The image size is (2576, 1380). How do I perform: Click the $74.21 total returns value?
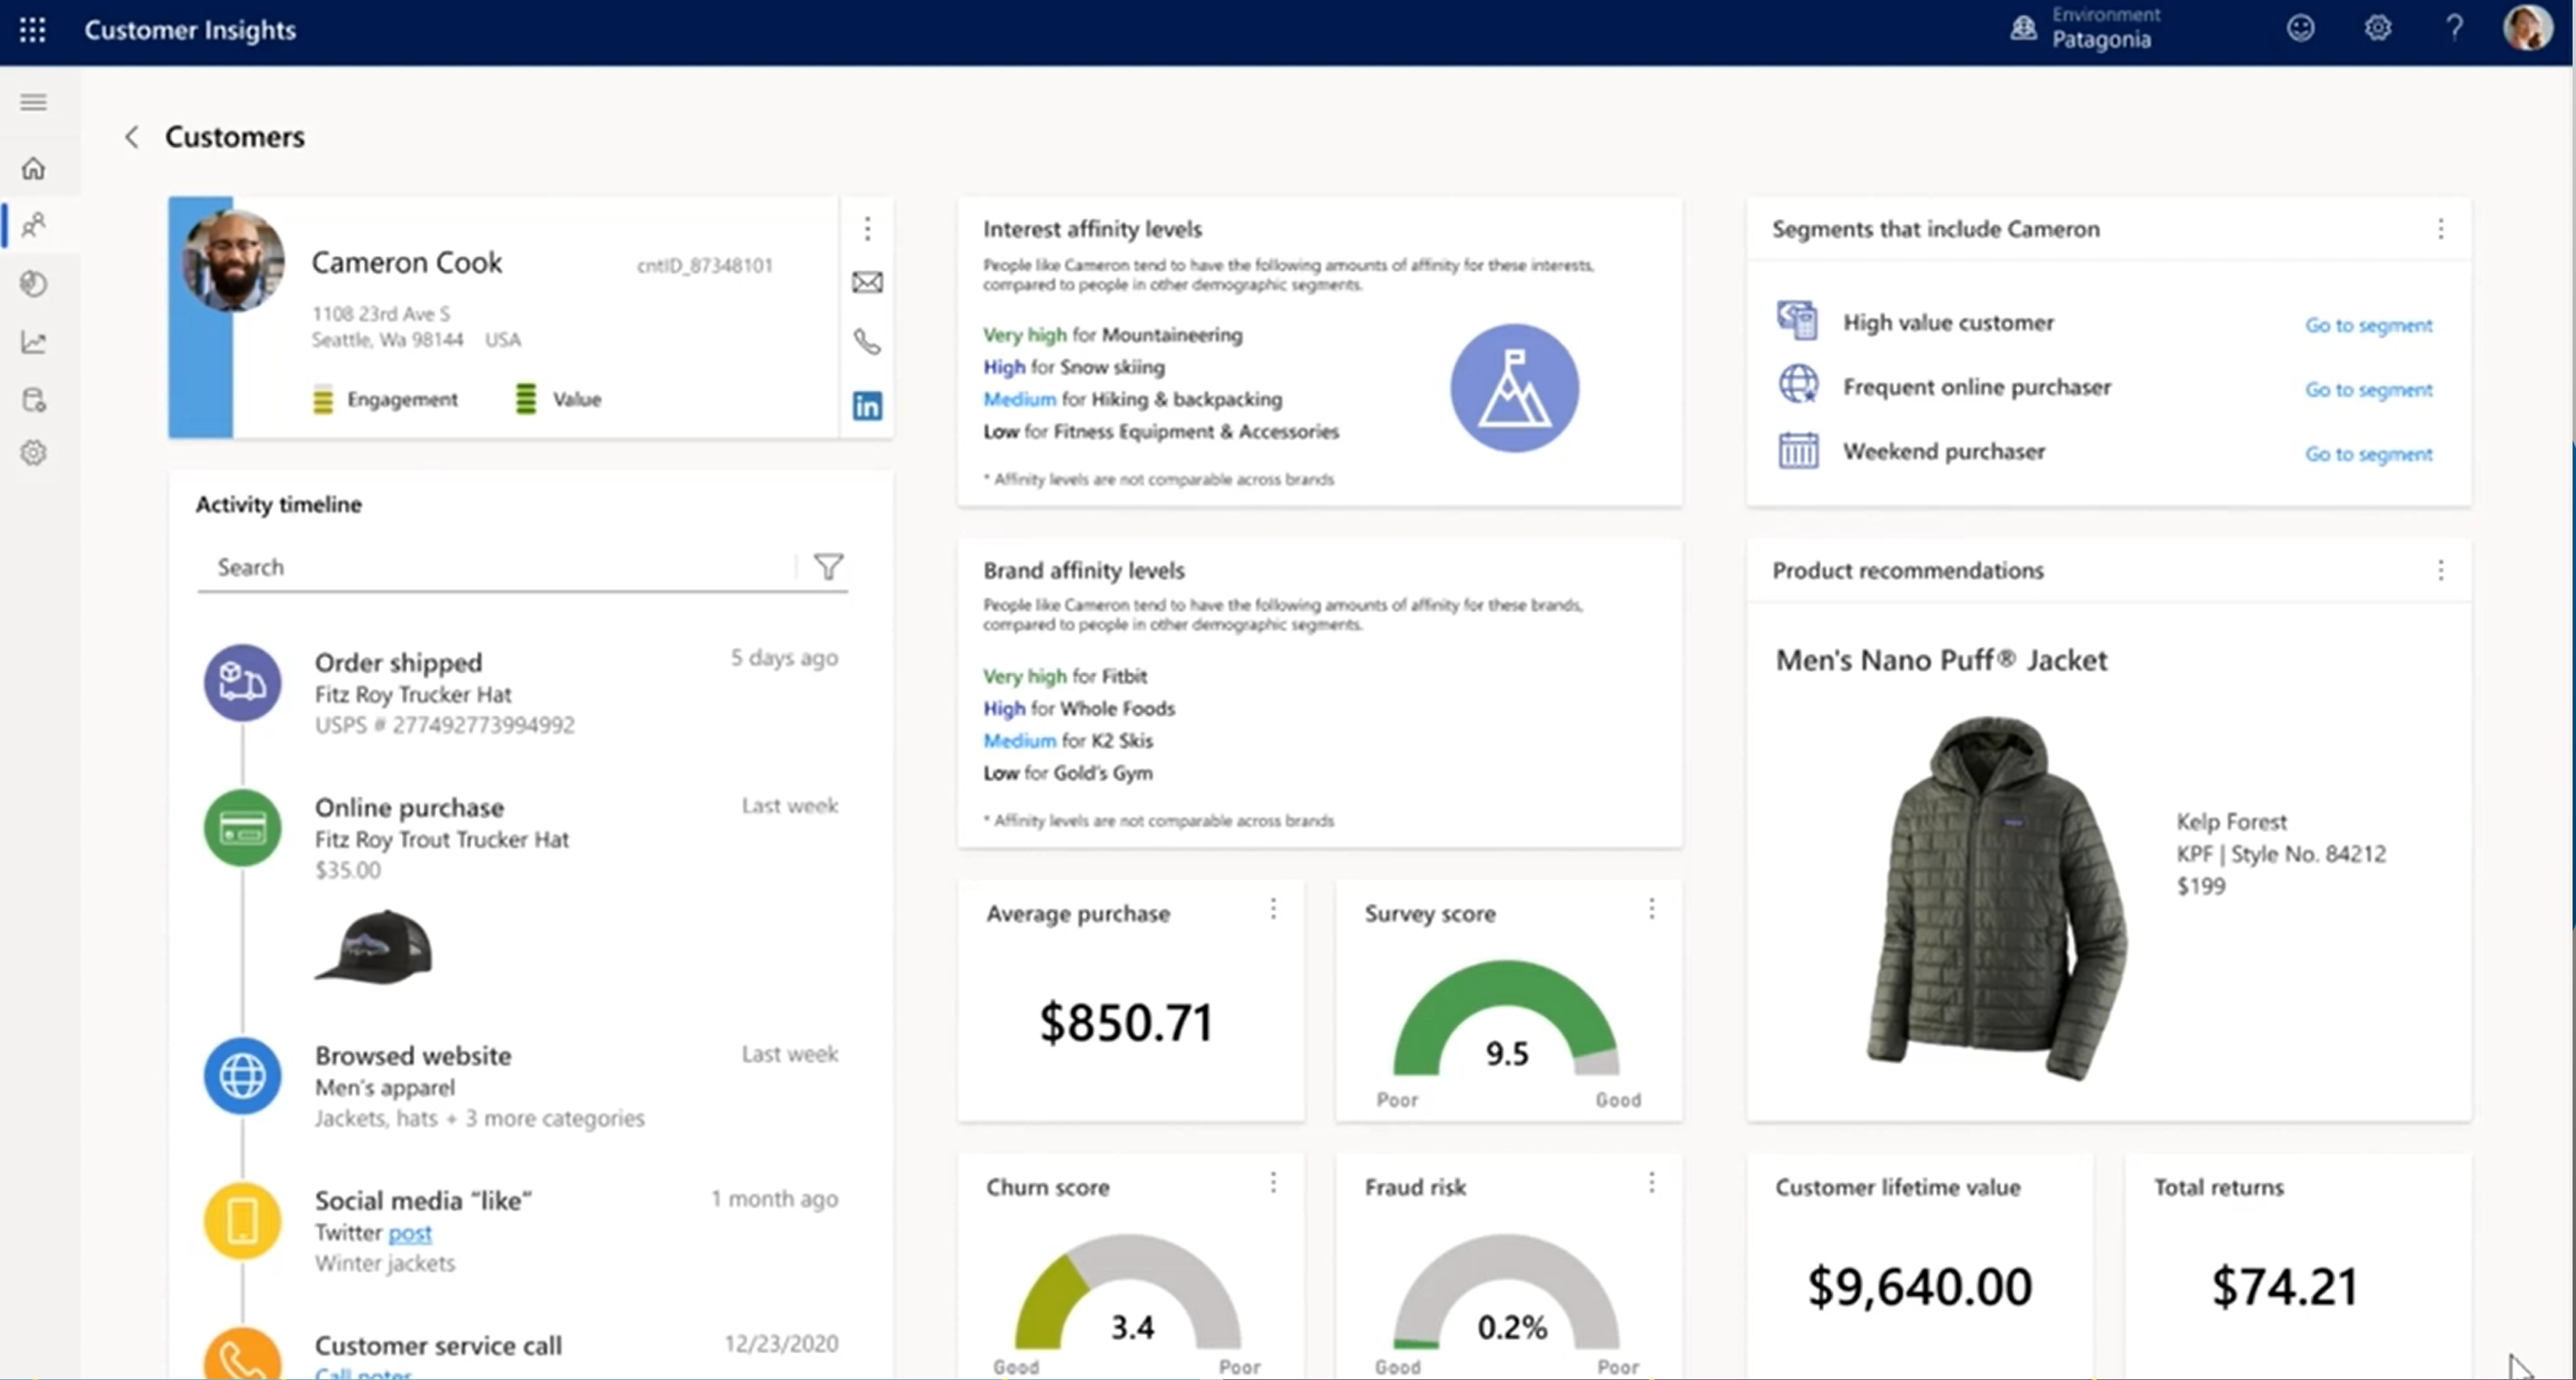pos(2285,1287)
